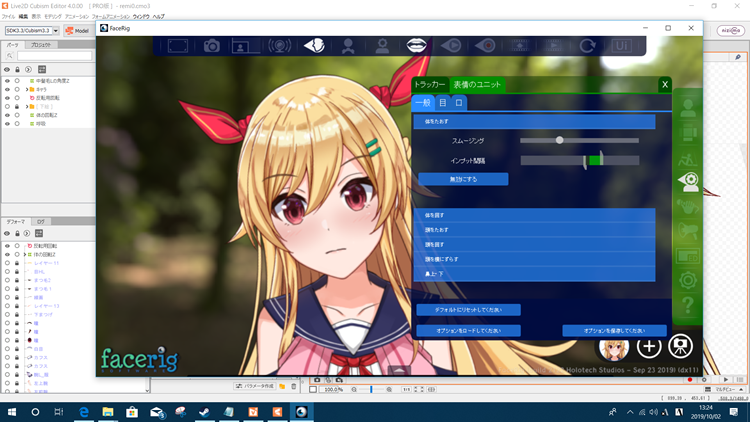Open the ヘルプ menu in Cubism Editor
Image resolution: width=750 pixels, height=422 pixels.
tap(158, 16)
